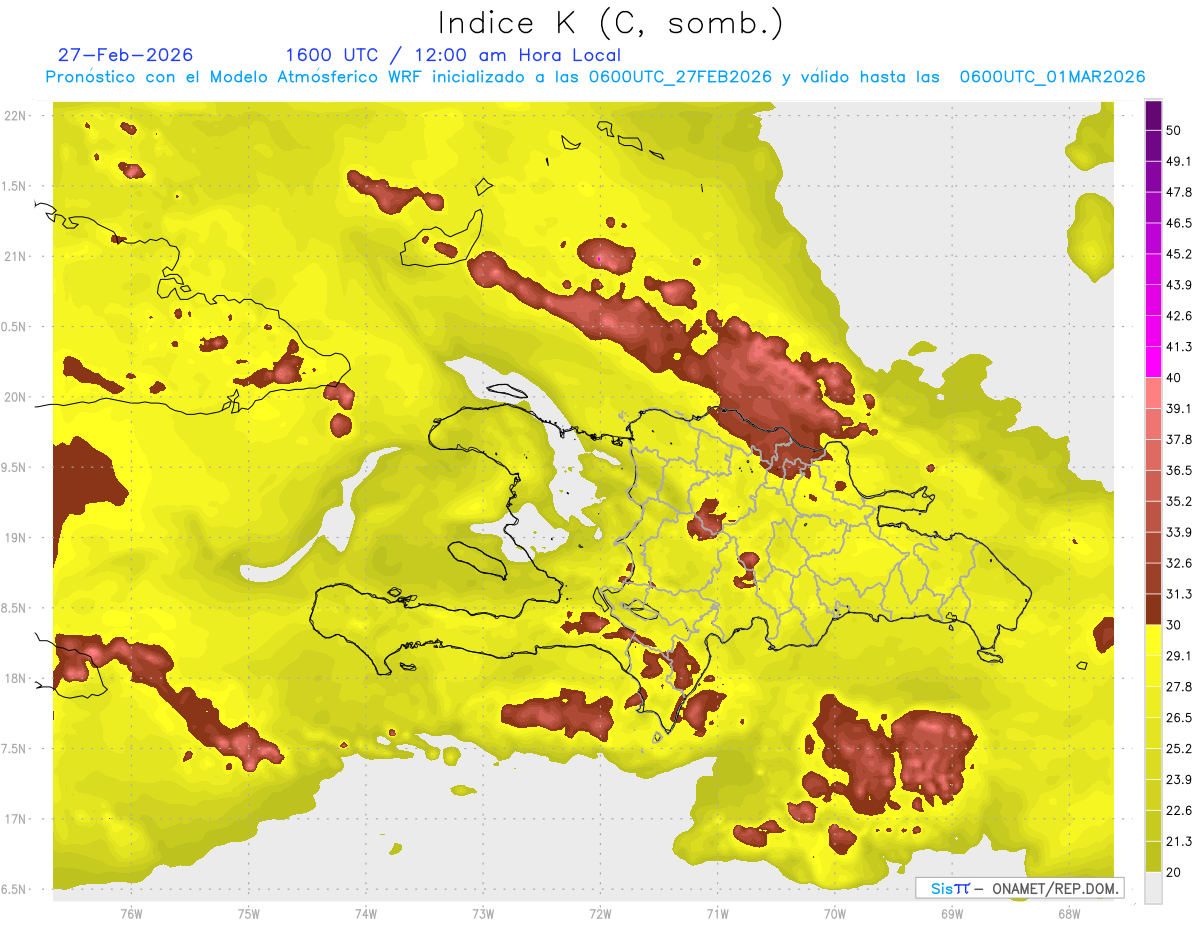Click the colorbar label "45.2"
This screenshot has width=1200, height=927.
pos(1179,254)
